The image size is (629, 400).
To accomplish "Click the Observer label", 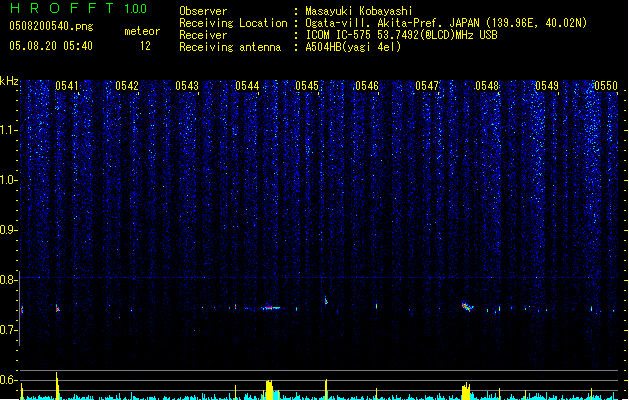I will 203,11.
